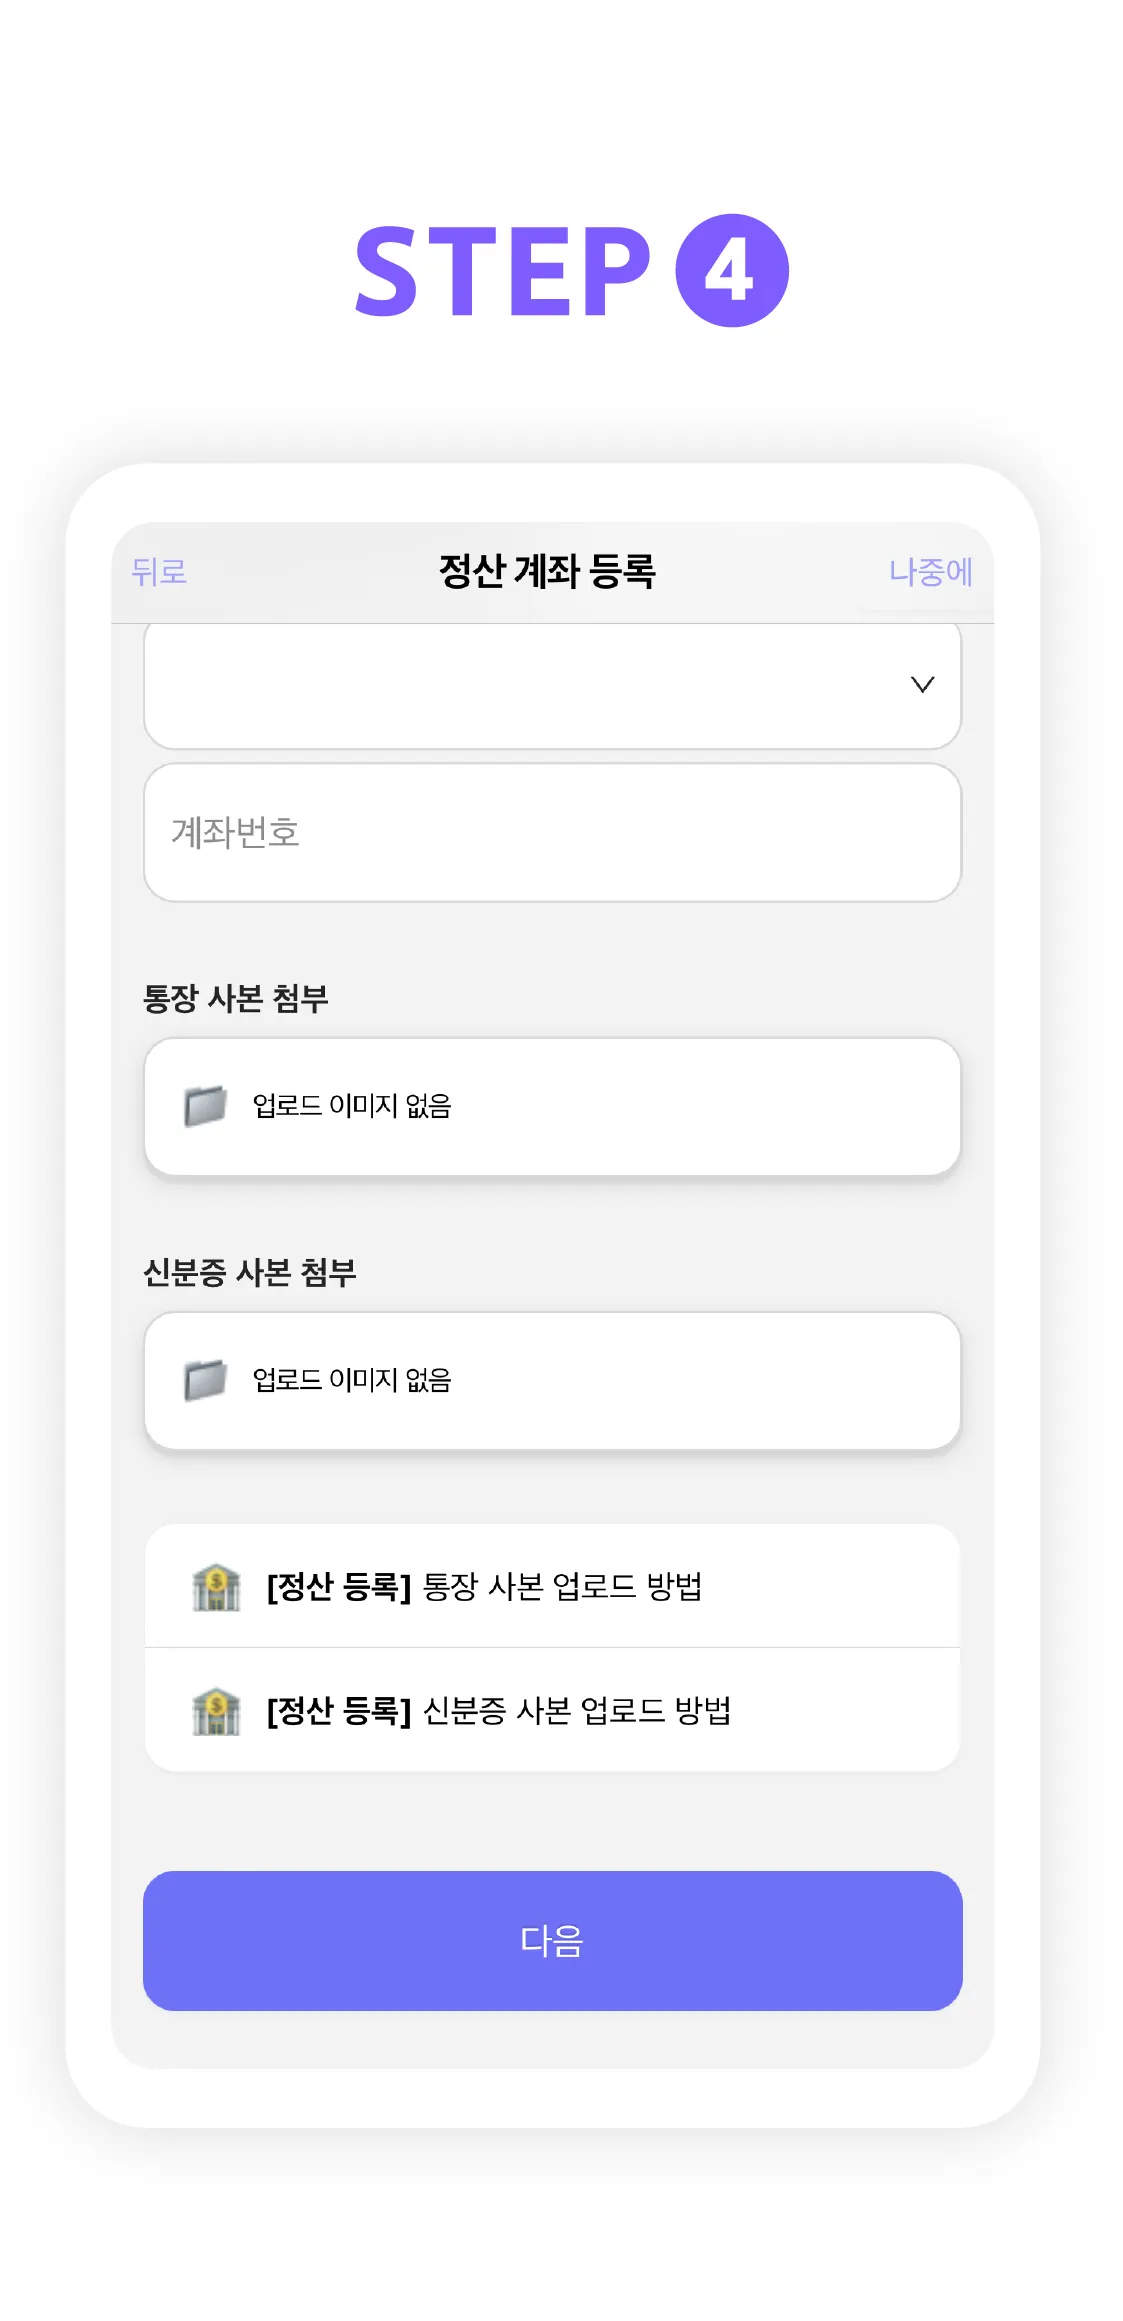Click 업로드 이미지 없음 under 통장 사본

(352, 1106)
